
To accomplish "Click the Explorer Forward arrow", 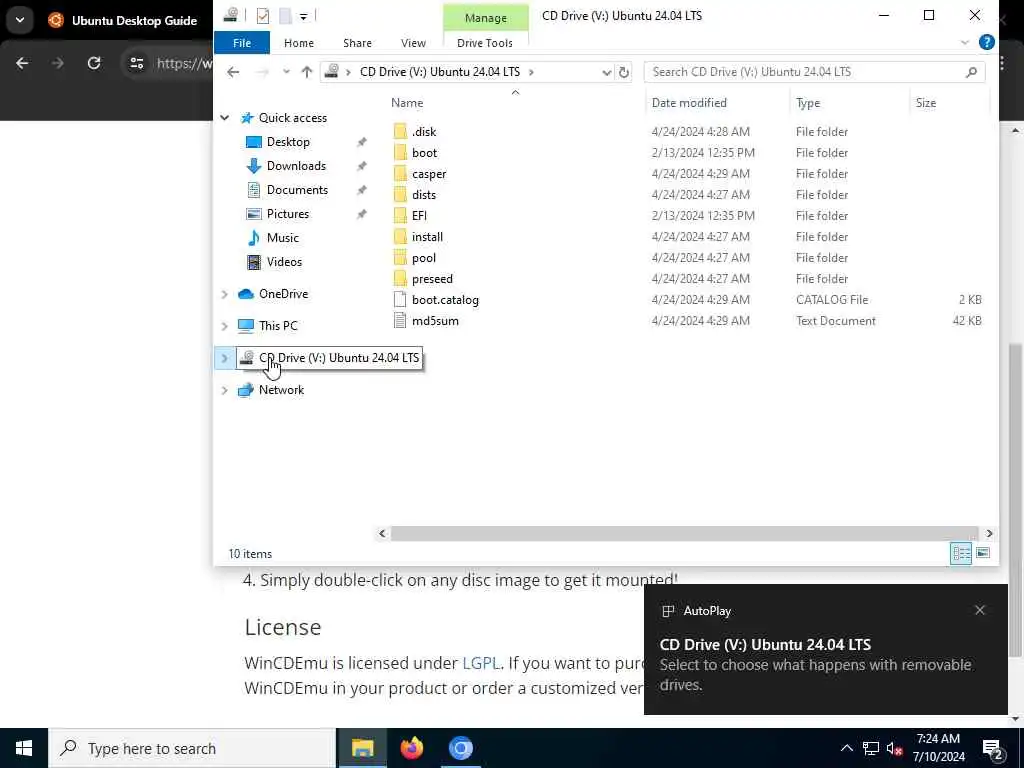I will click(263, 72).
